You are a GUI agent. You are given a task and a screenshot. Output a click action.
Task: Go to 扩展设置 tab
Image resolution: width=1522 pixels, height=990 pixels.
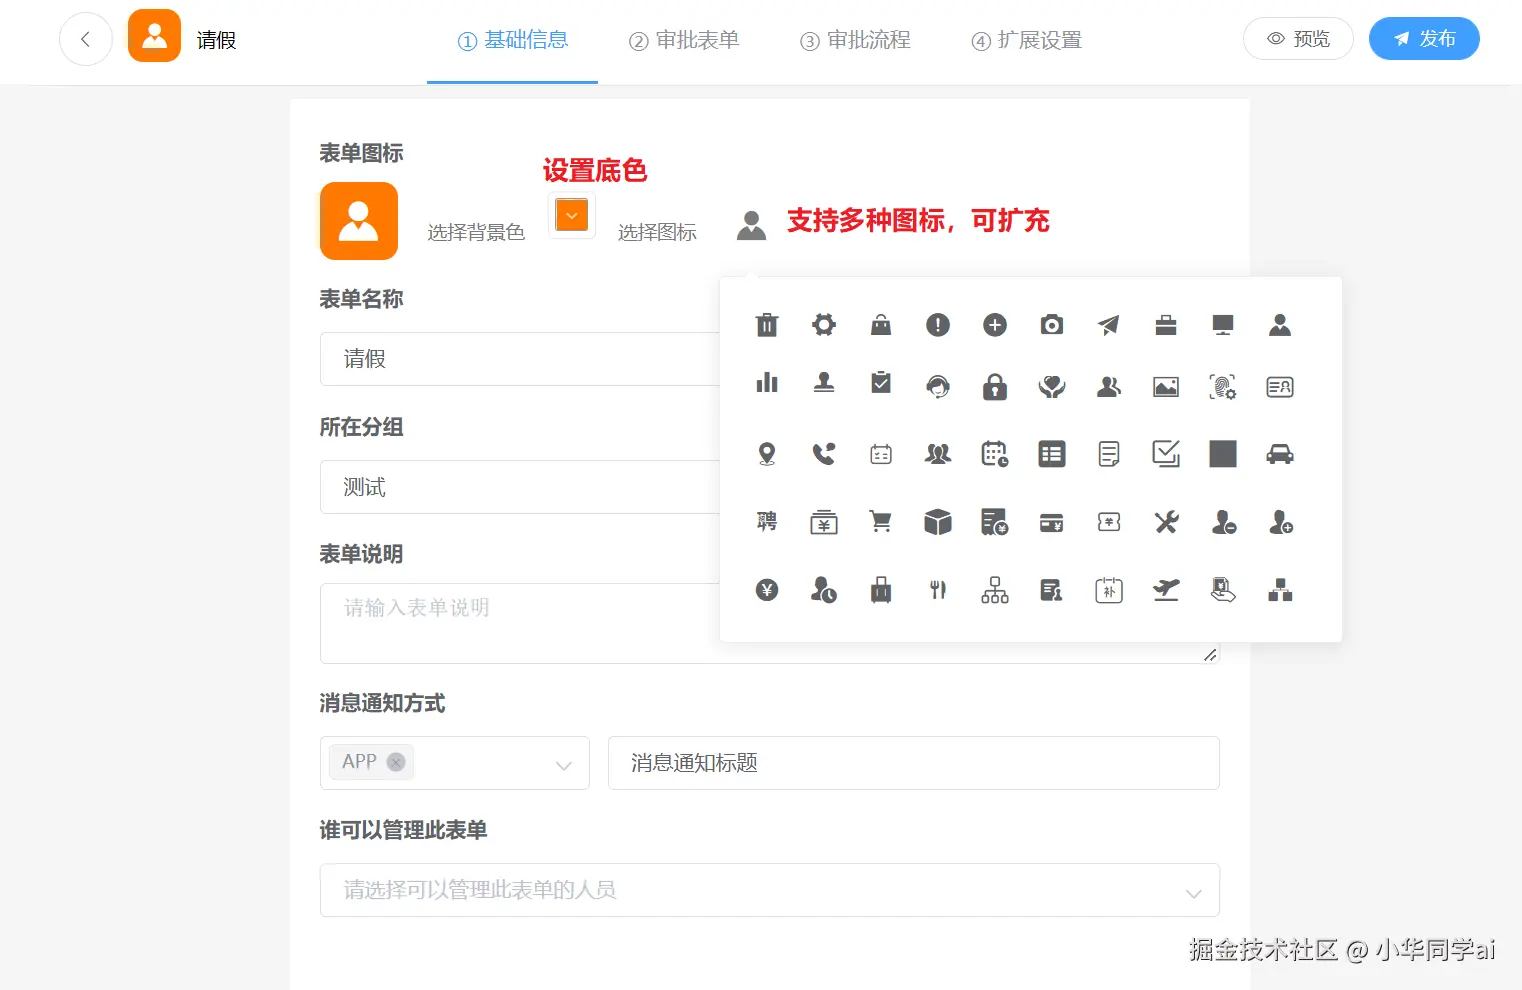click(x=1026, y=40)
